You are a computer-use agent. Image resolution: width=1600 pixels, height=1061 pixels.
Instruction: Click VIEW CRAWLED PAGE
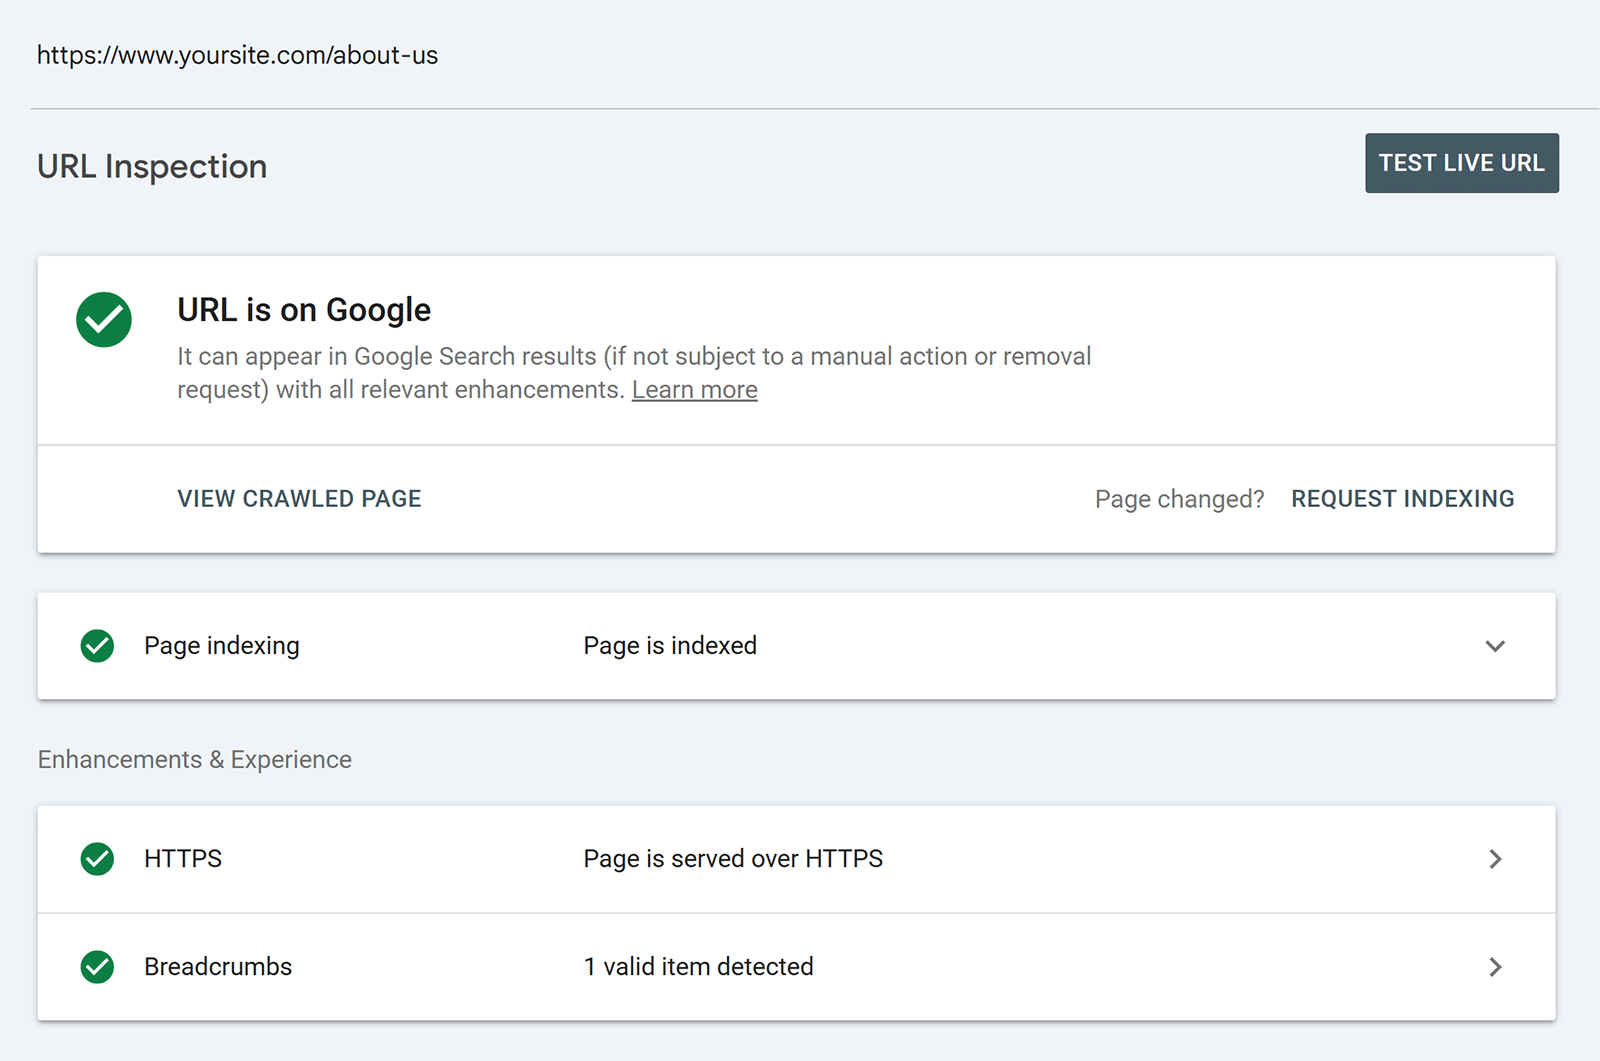[299, 498]
